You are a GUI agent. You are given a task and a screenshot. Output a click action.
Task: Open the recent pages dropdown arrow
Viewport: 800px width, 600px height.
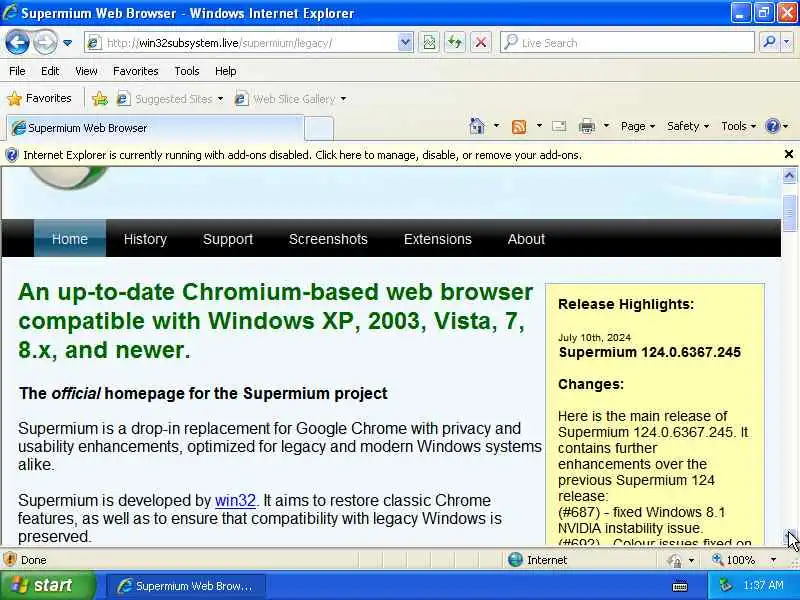click(x=67, y=43)
